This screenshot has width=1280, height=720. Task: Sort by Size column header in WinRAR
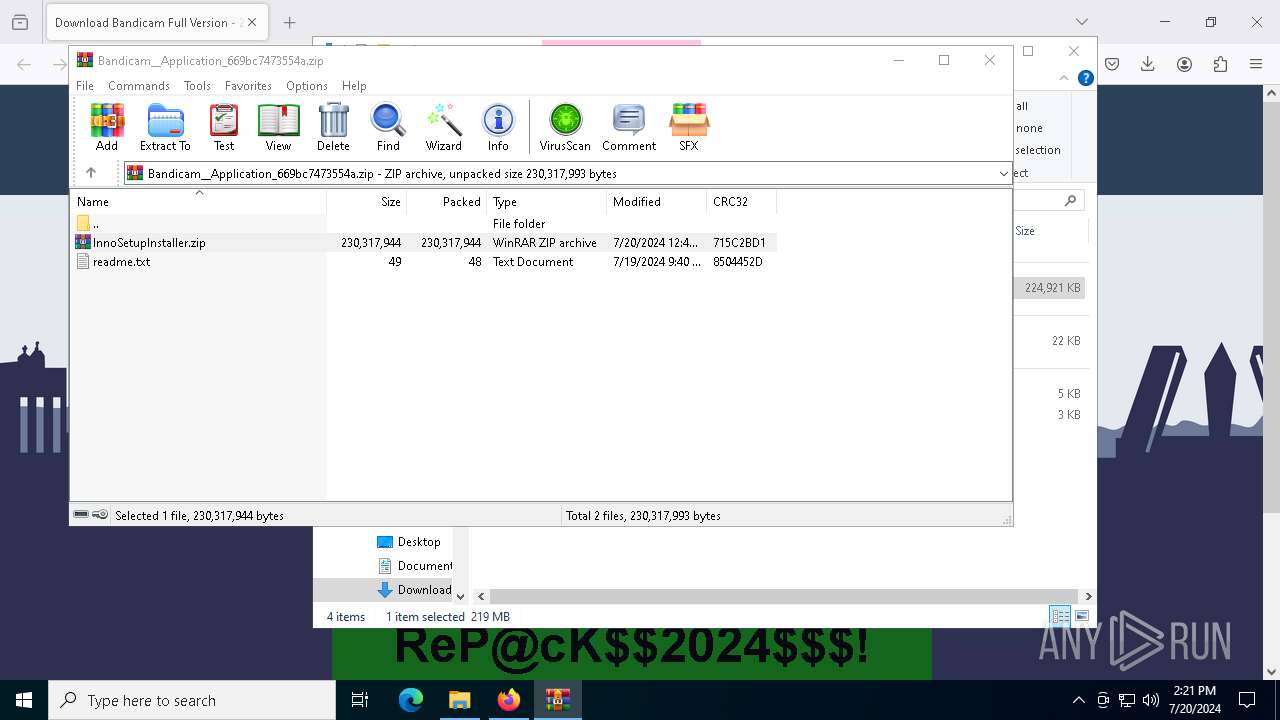coord(367,201)
